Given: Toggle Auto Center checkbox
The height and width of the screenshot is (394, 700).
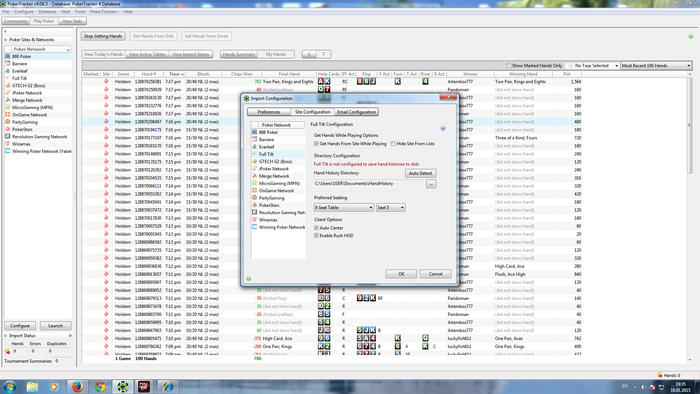Looking at the screenshot, I should (316, 228).
